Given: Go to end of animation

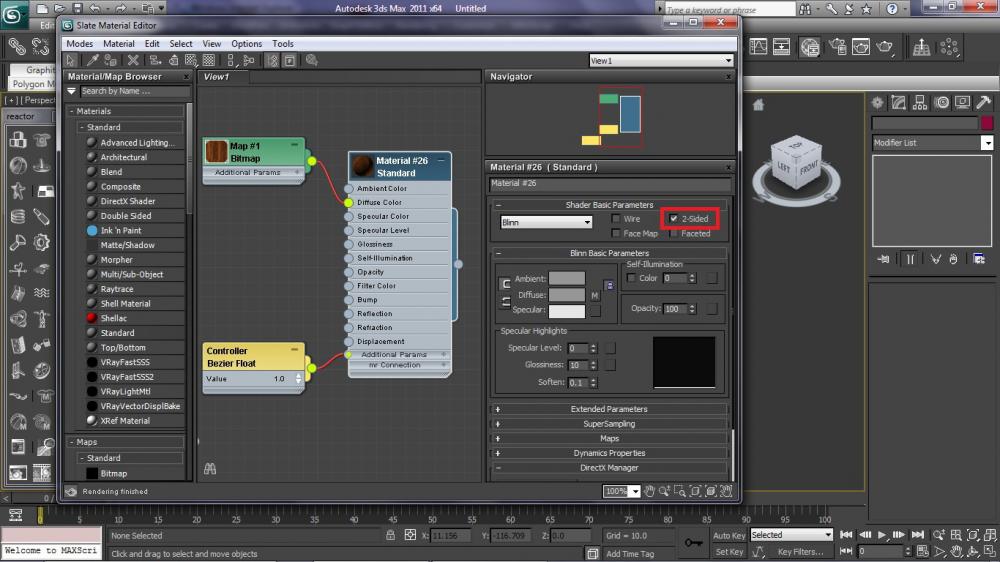Looking at the screenshot, I should (x=917, y=535).
